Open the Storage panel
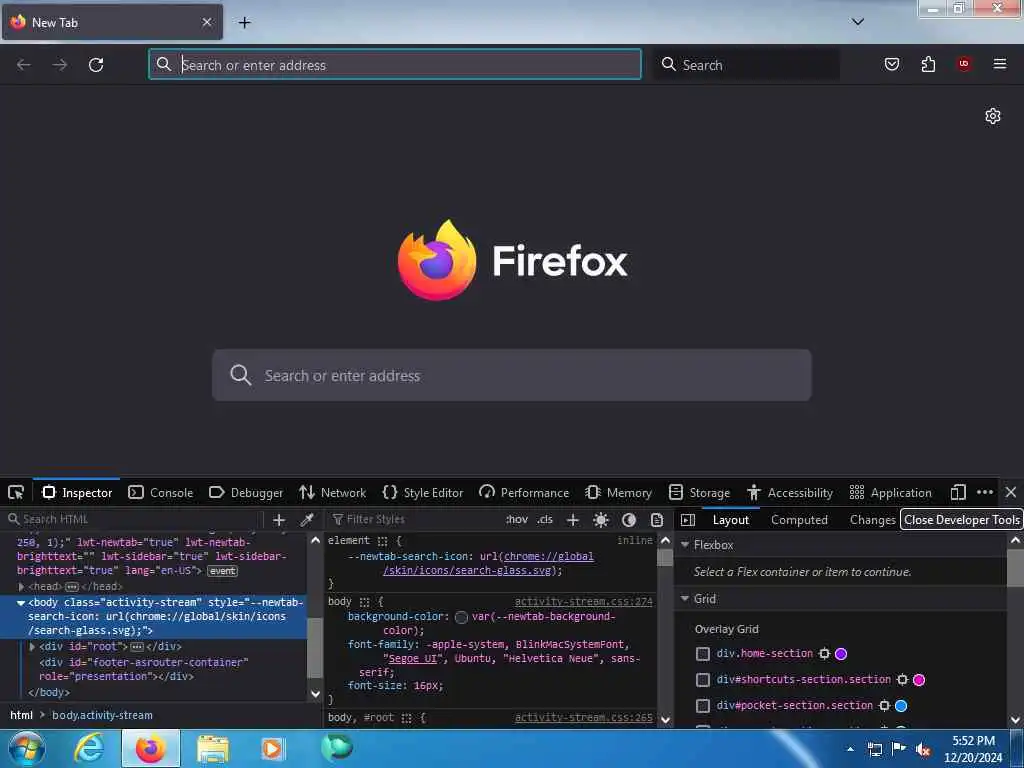Screen dimensions: 1024x768 coord(699,492)
